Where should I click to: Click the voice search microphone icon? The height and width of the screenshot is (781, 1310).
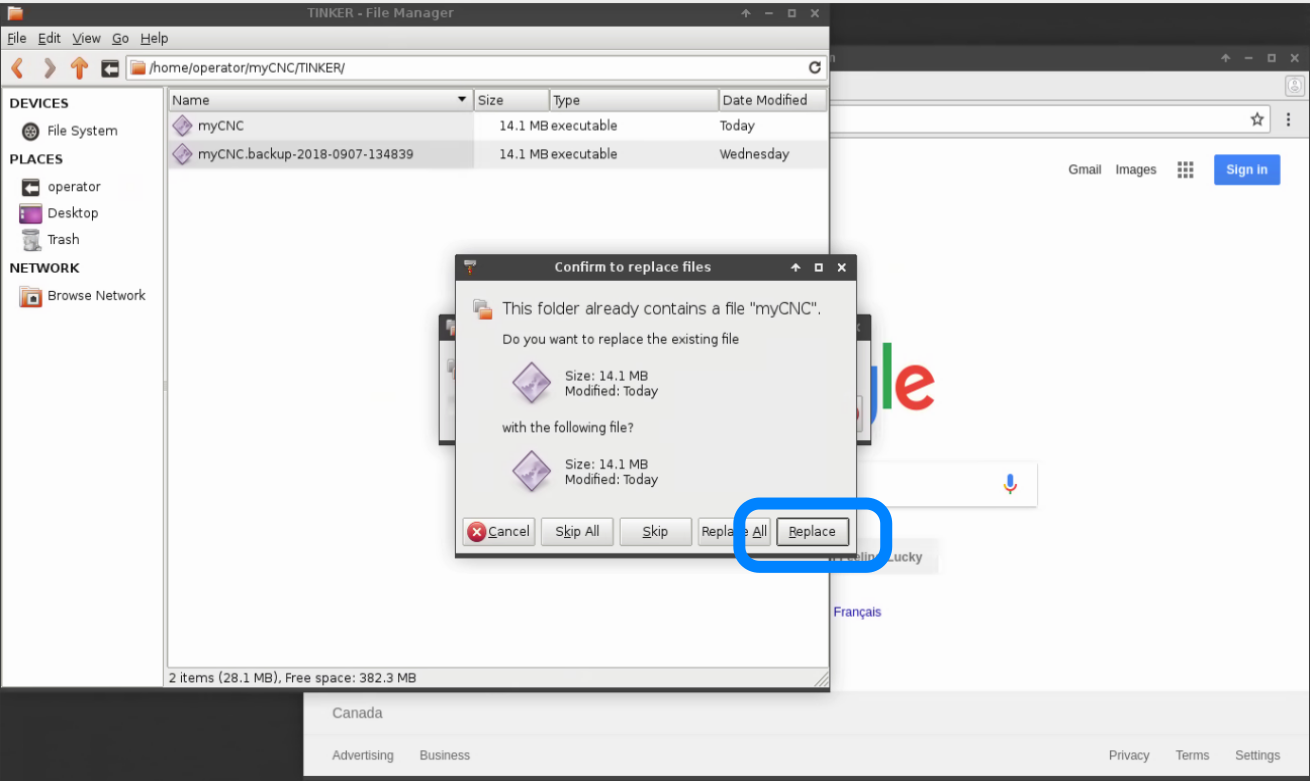(x=1009, y=484)
